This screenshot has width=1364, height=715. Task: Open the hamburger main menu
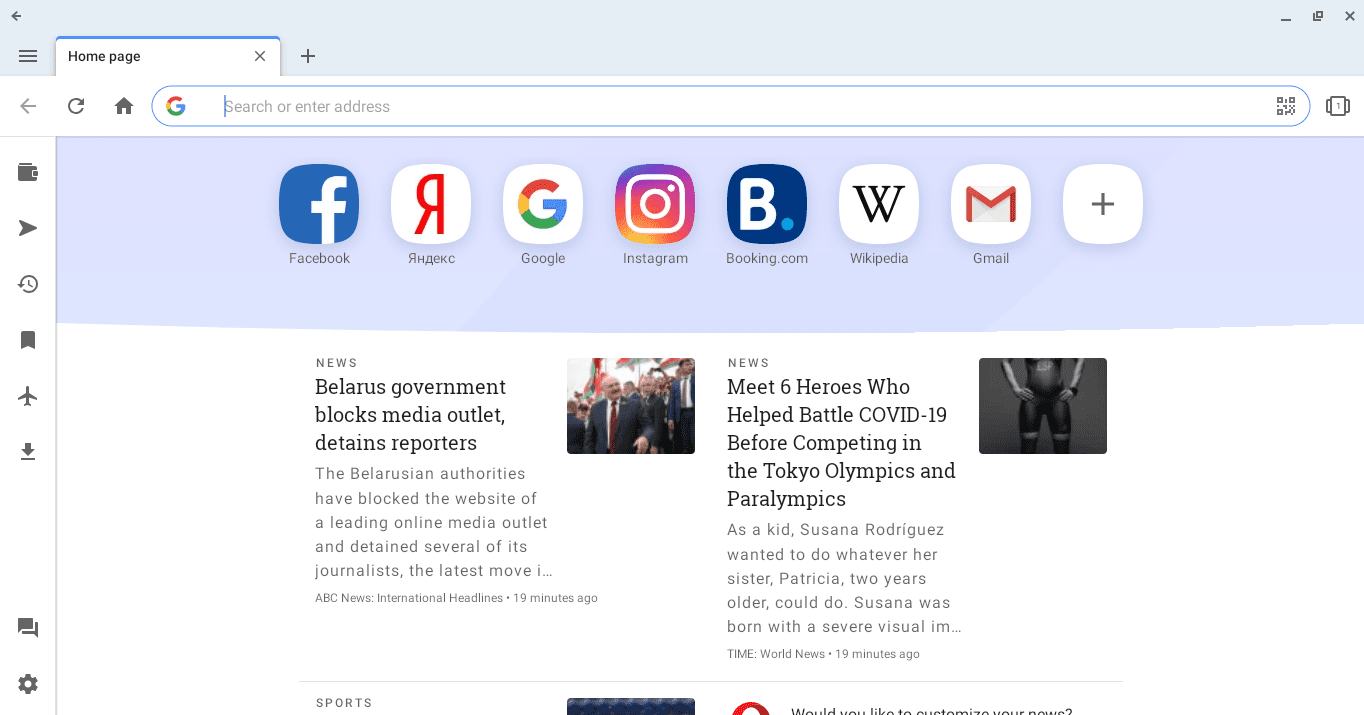click(x=28, y=56)
